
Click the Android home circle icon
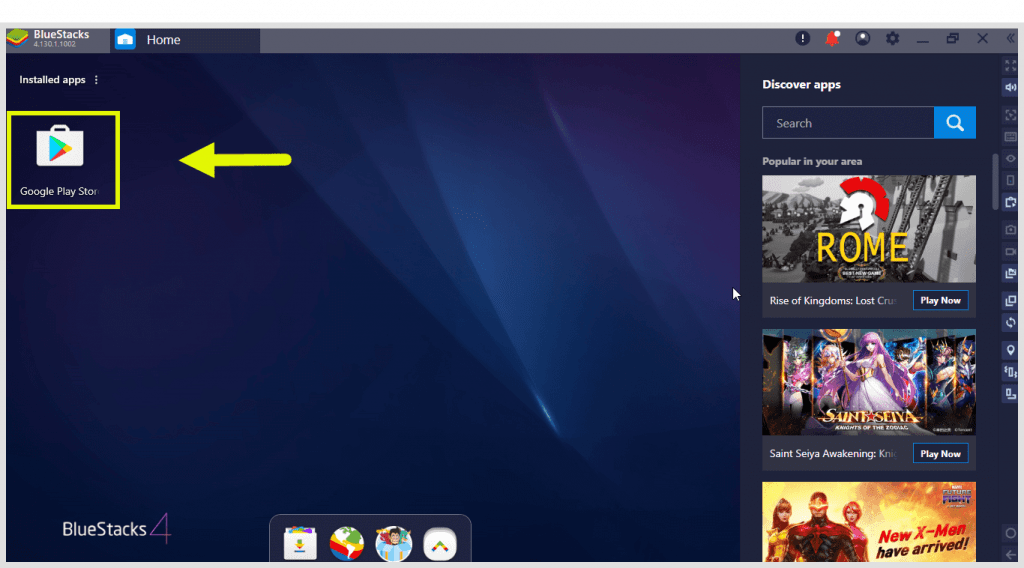tap(1010, 533)
